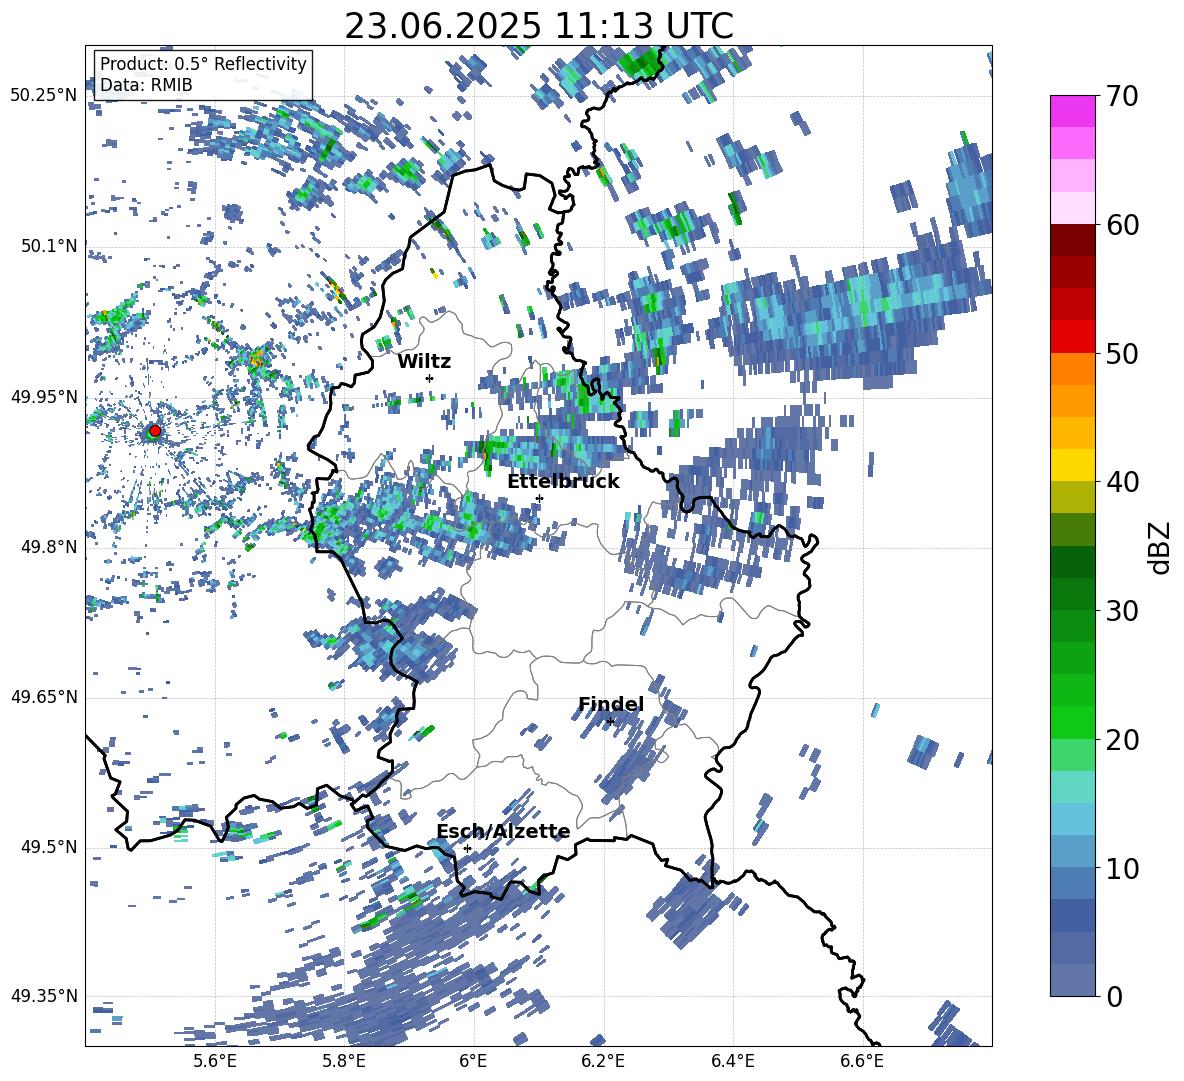The height and width of the screenshot is (1081, 1184).
Task: Click the red radar site marker
Action: point(154,430)
